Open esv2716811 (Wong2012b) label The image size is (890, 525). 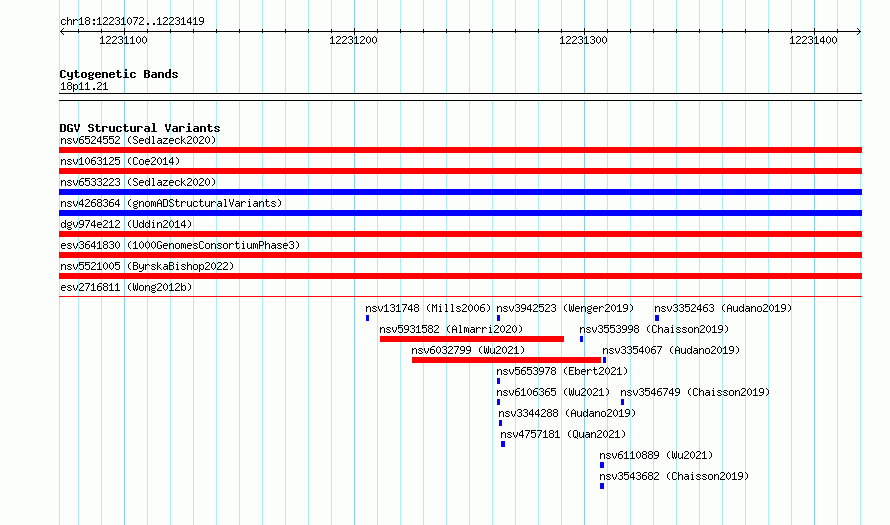point(126,287)
